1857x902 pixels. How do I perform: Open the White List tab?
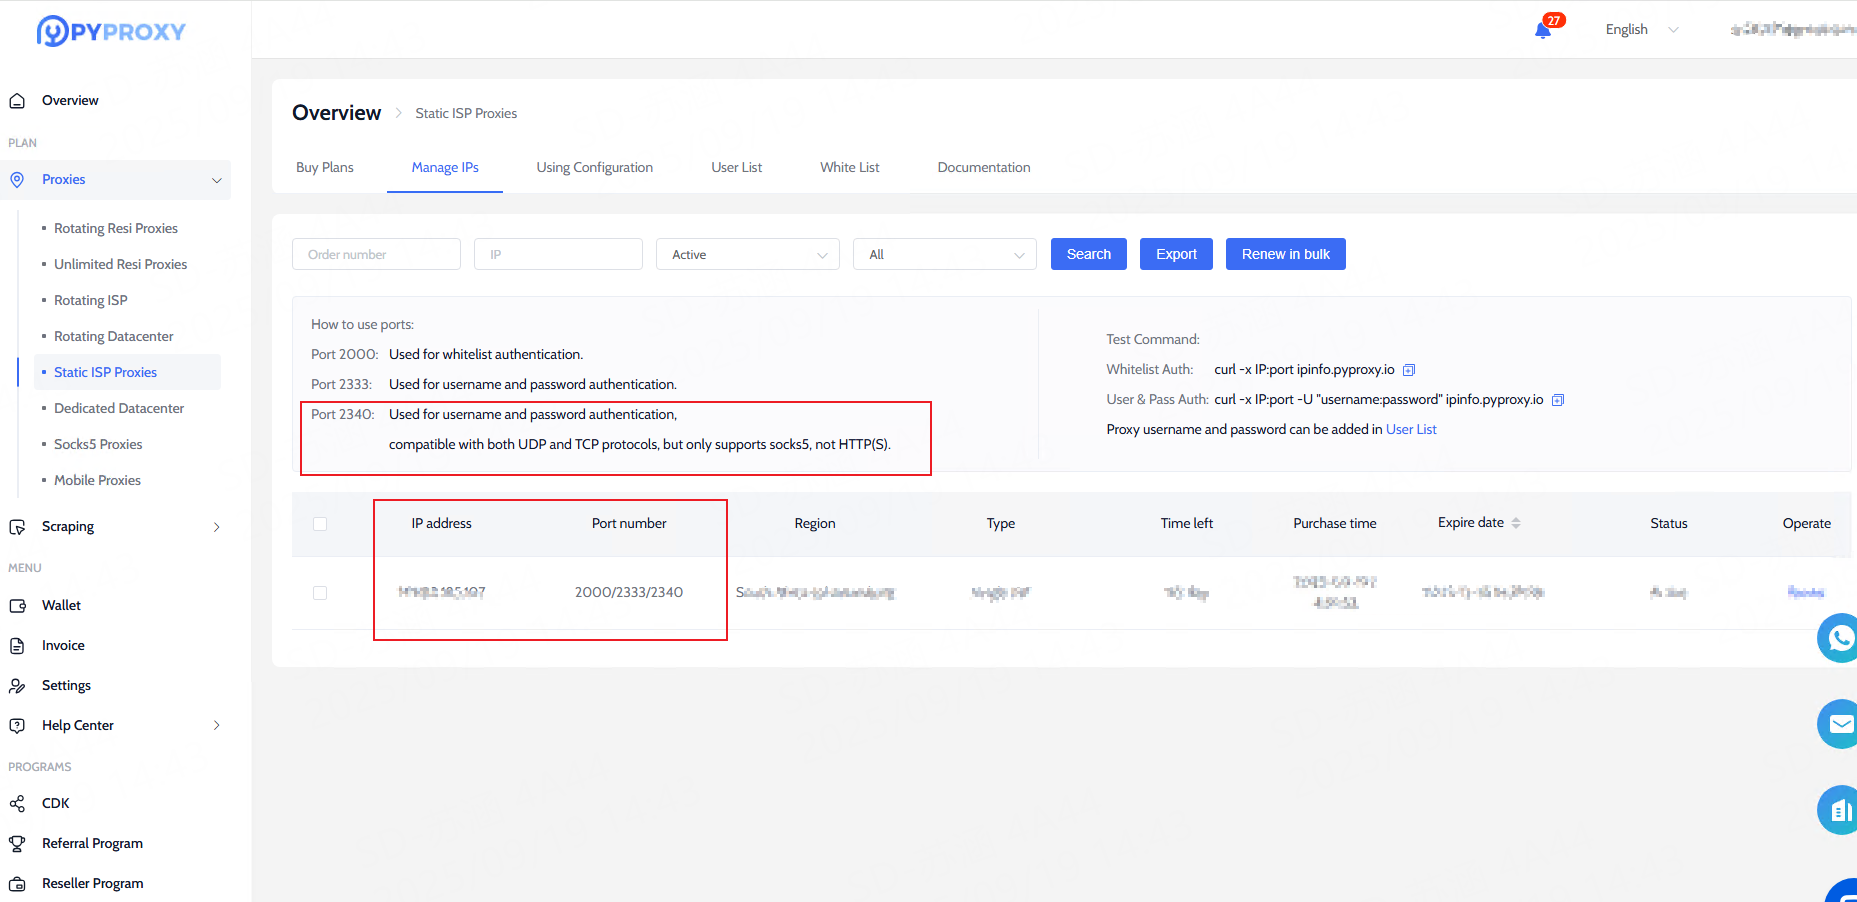point(849,168)
